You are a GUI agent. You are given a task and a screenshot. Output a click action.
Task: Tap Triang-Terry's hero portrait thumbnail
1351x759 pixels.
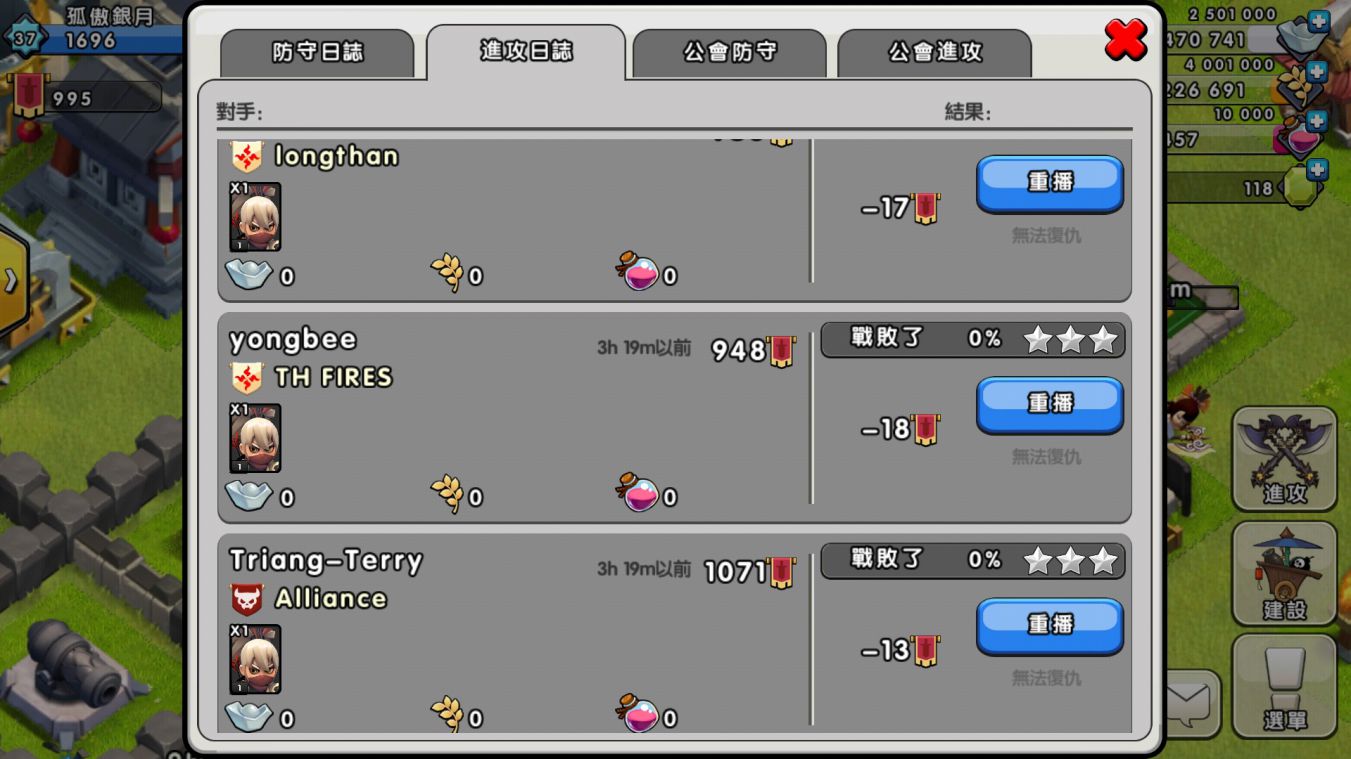point(255,659)
